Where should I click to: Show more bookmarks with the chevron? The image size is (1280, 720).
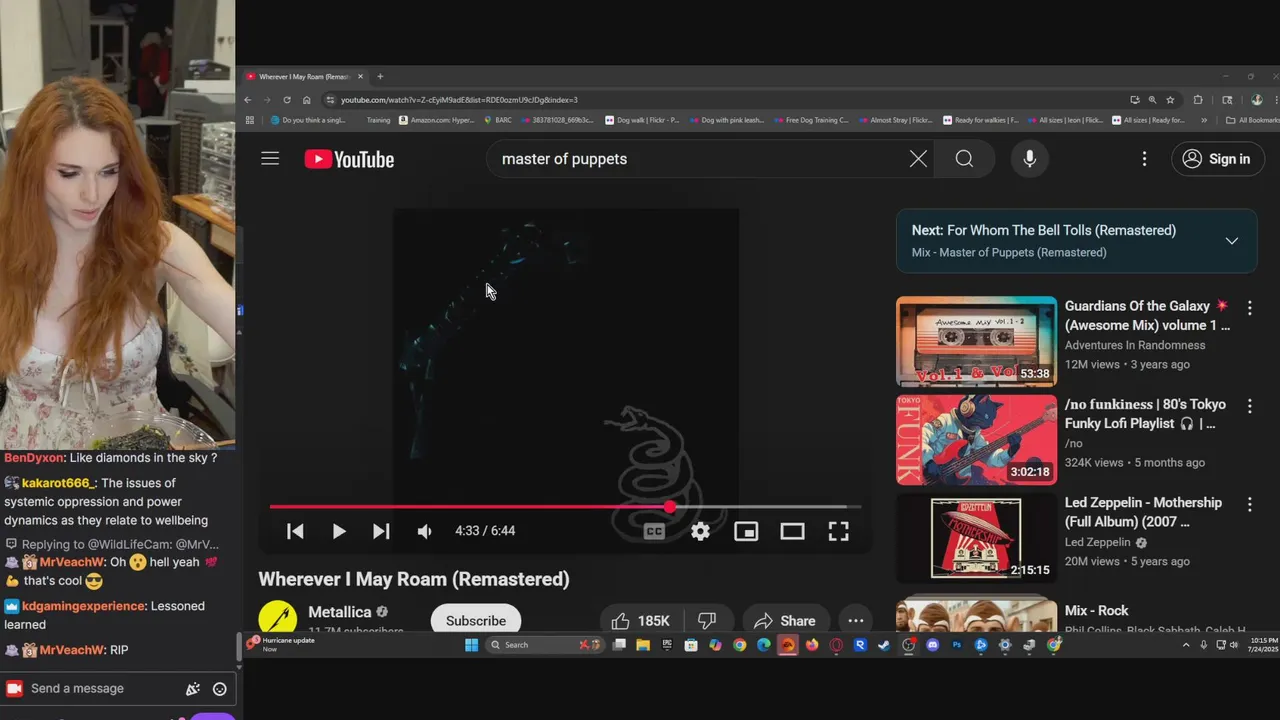pos(1203,120)
